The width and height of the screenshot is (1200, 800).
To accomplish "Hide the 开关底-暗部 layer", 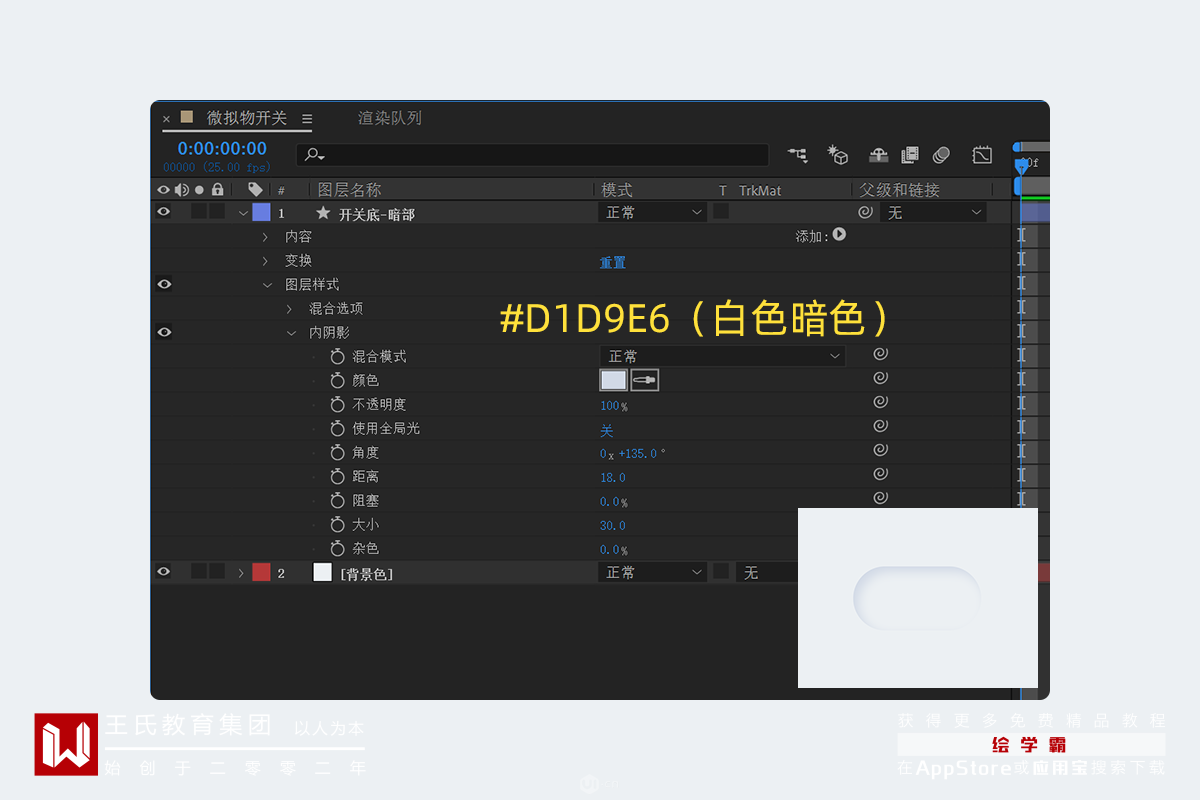I will (164, 212).
